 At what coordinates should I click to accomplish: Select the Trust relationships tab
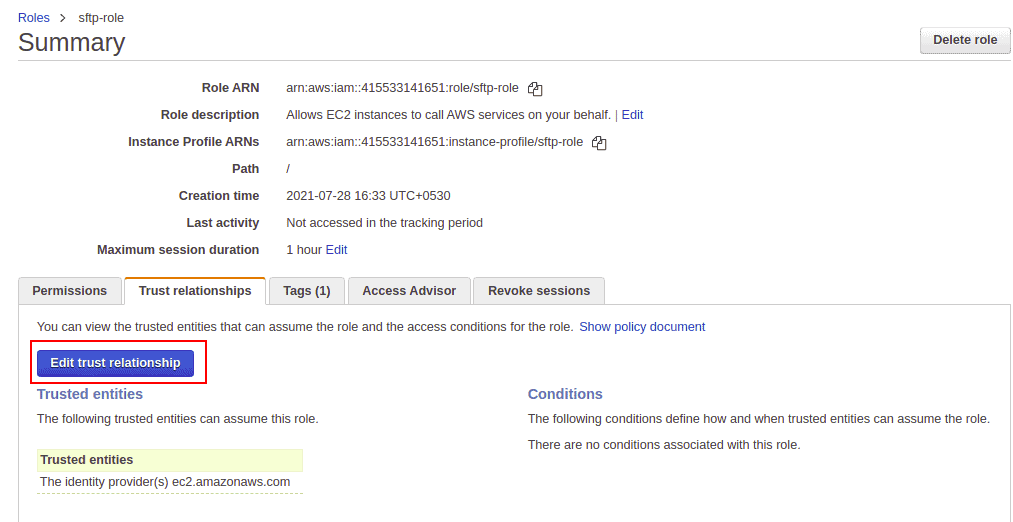(x=195, y=291)
